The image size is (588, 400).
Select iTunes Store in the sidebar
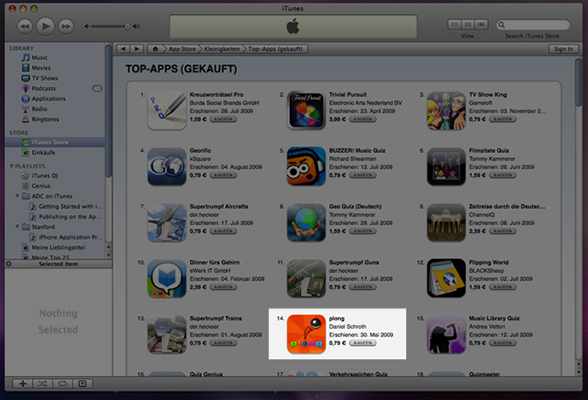pos(55,142)
